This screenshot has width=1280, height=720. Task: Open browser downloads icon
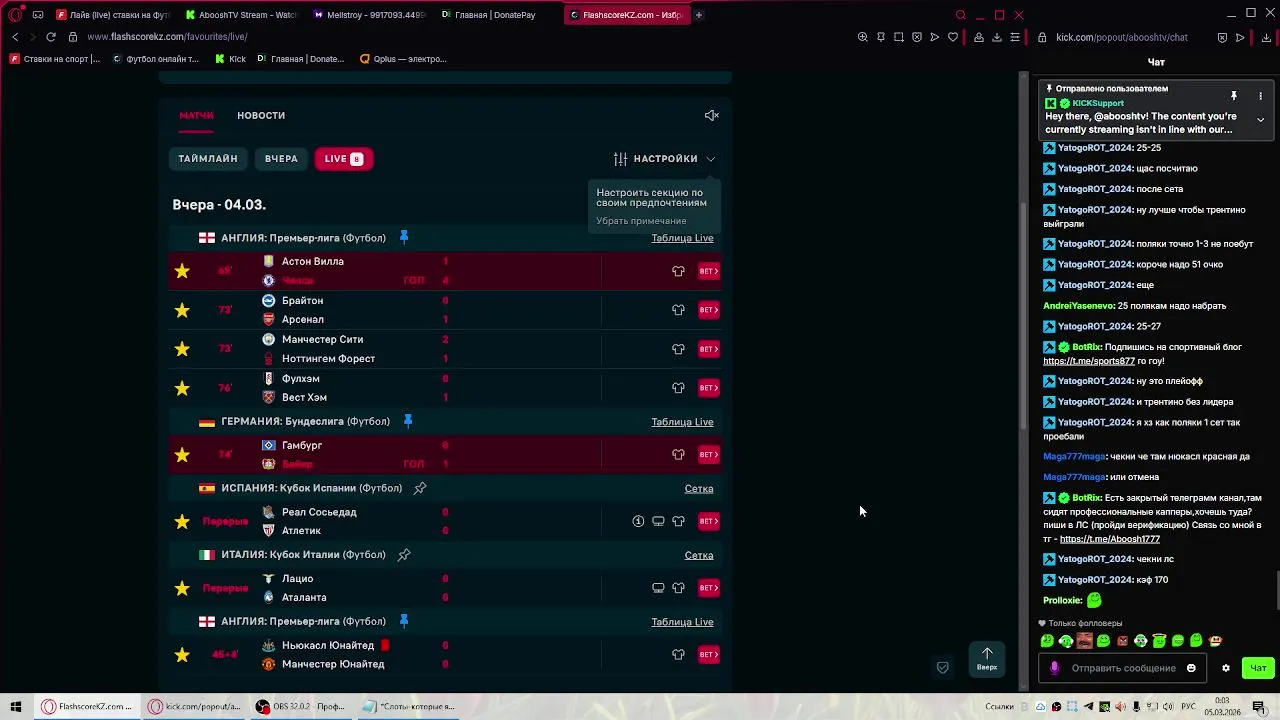[997, 37]
